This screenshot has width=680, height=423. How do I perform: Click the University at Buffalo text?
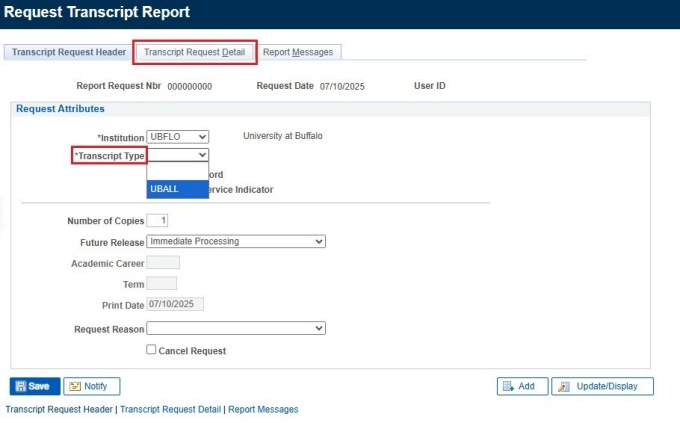(x=283, y=136)
